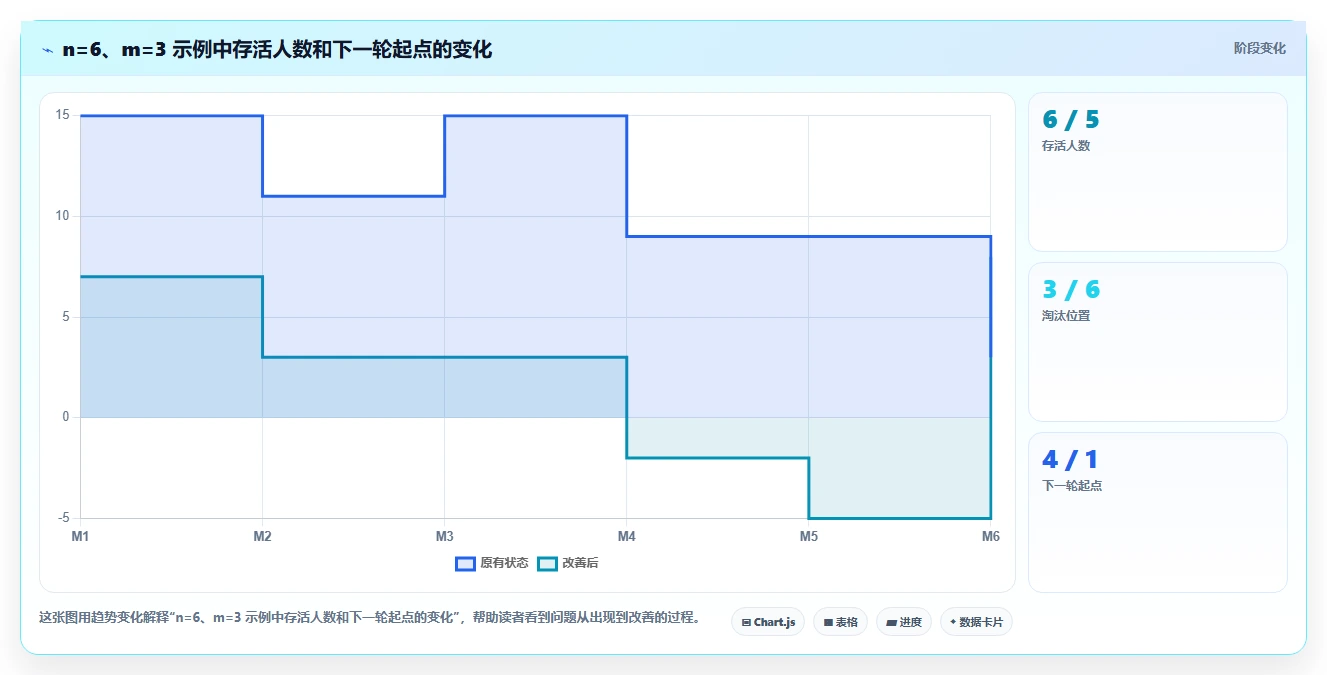Click the 3 / 6 value text

point(1070,290)
